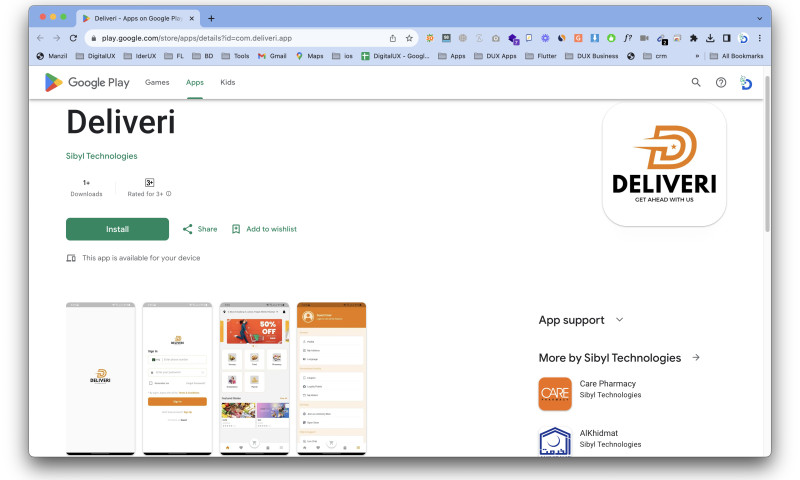The image size is (800, 480).
Task: Click the Grammarly extension icon
Action: [578, 38]
